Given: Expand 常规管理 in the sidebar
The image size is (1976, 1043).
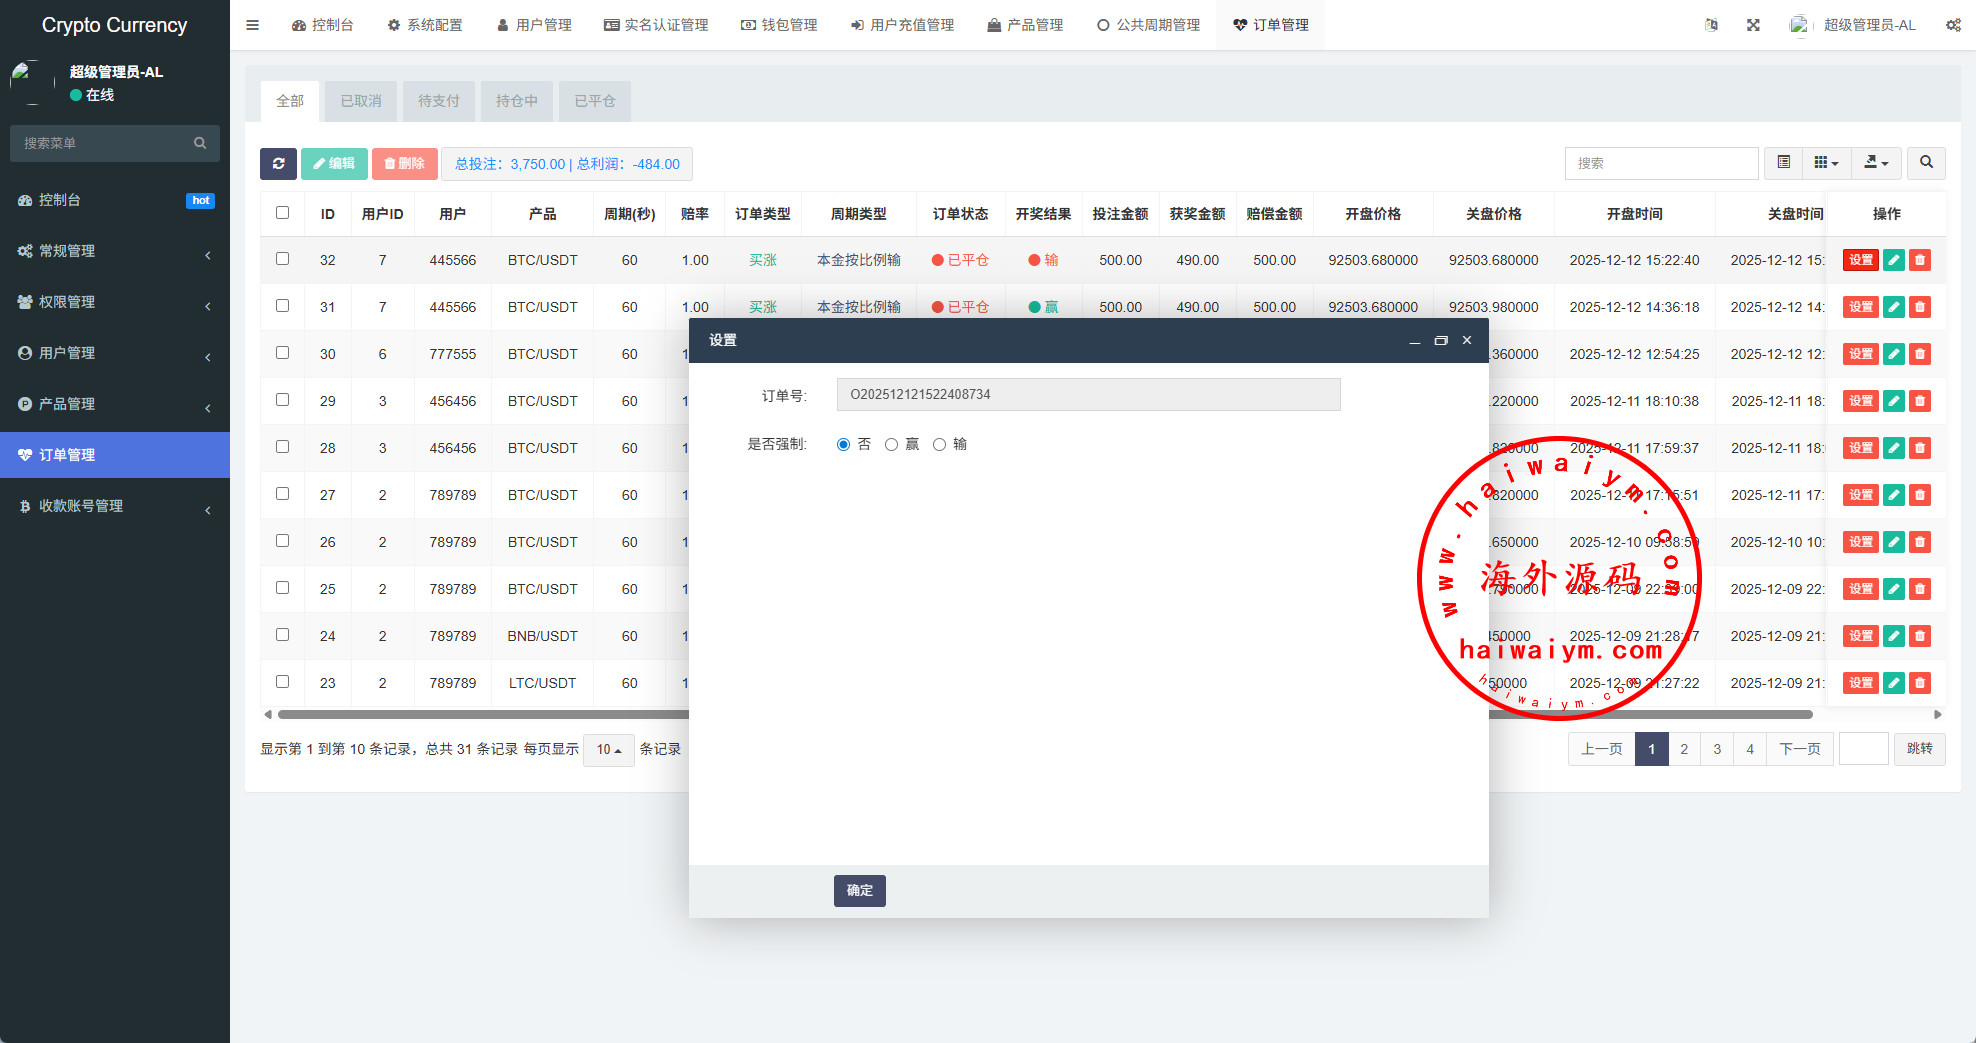Looking at the screenshot, I should tap(115, 251).
